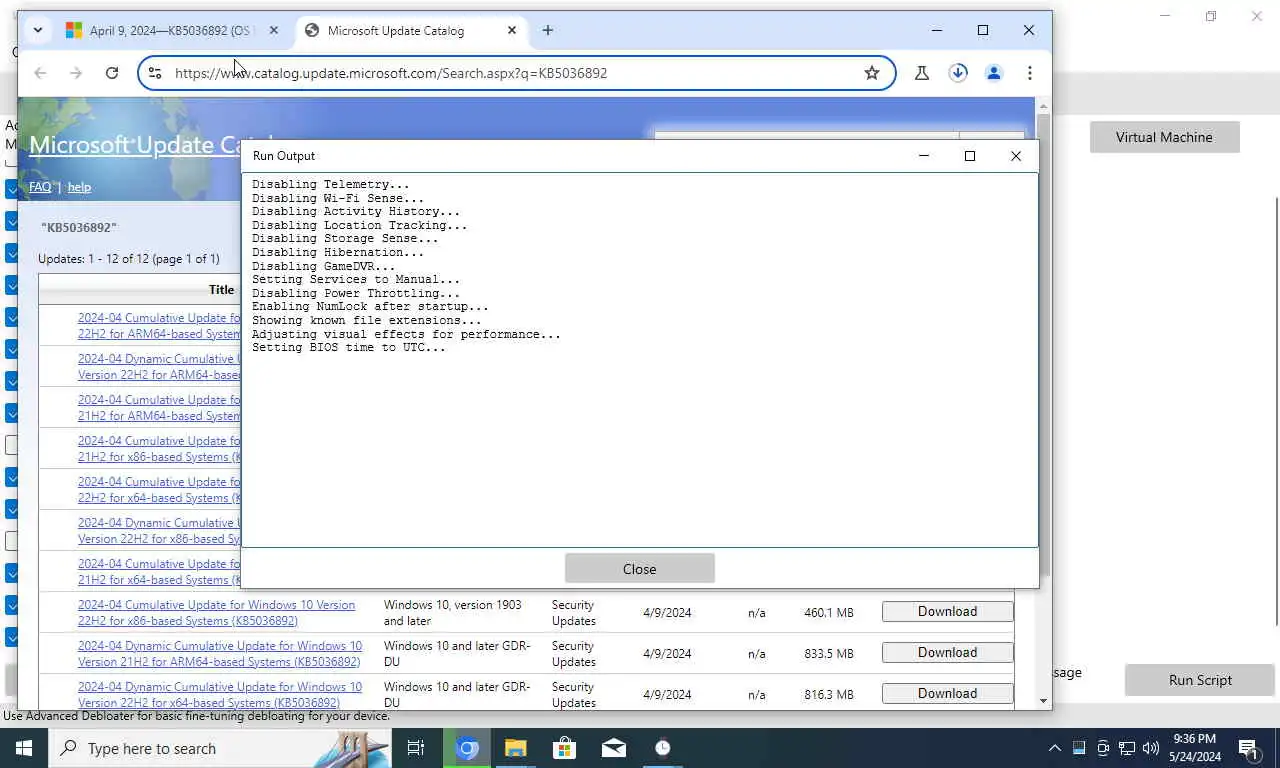This screenshot has width=1280, height=768.
Task: Go back one page in Chrome
Action: click(40, 73)
